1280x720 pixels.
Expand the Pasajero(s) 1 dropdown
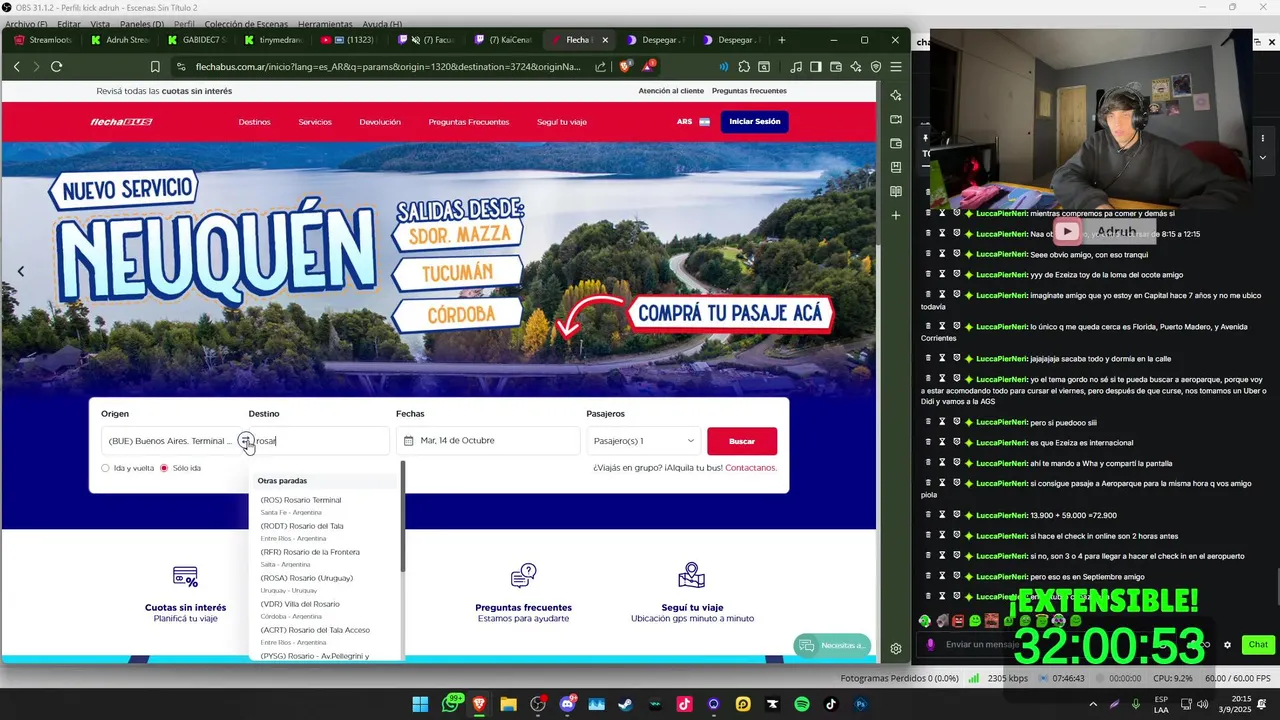coord(643,441)
